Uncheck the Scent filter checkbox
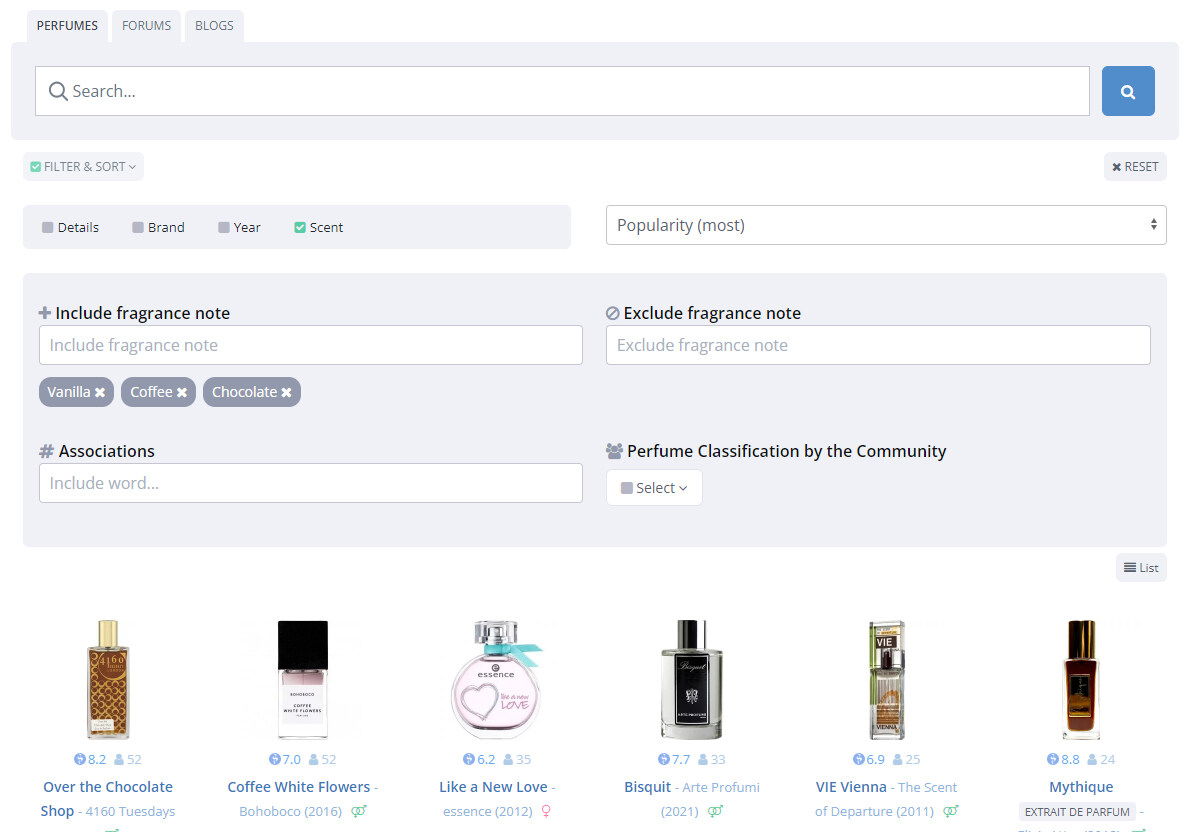The width and height of the screenshot is (1190, 832). coord(300,227)
